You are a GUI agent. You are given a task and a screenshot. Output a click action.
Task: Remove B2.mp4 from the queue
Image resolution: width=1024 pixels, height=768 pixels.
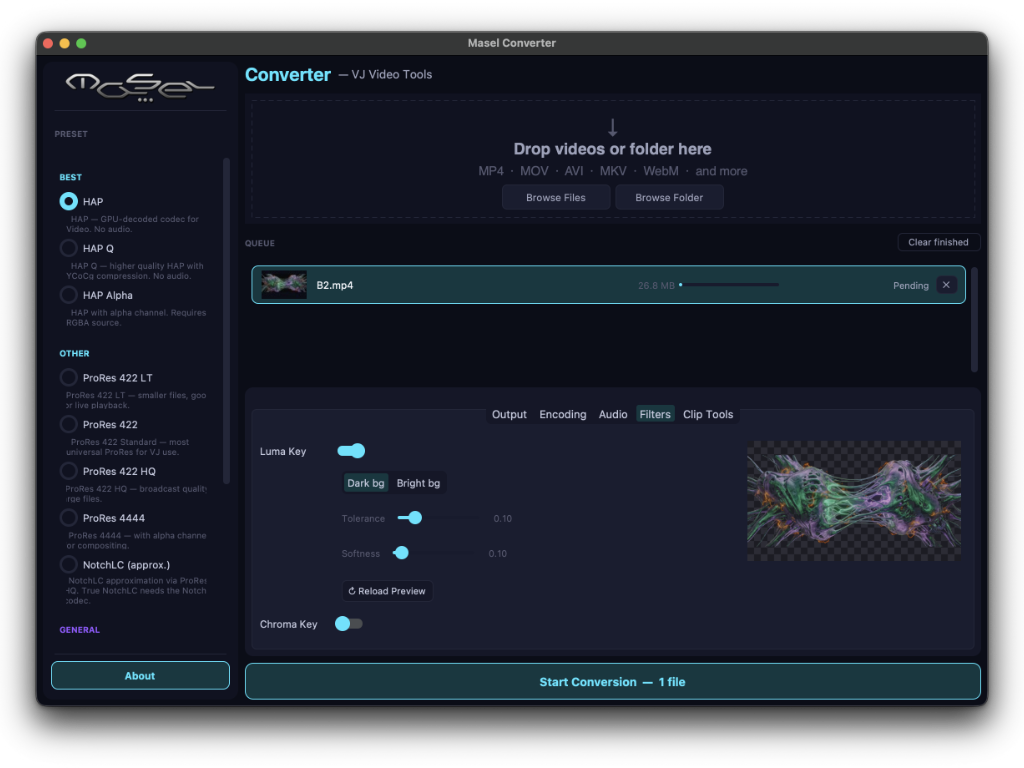[946, 285]
